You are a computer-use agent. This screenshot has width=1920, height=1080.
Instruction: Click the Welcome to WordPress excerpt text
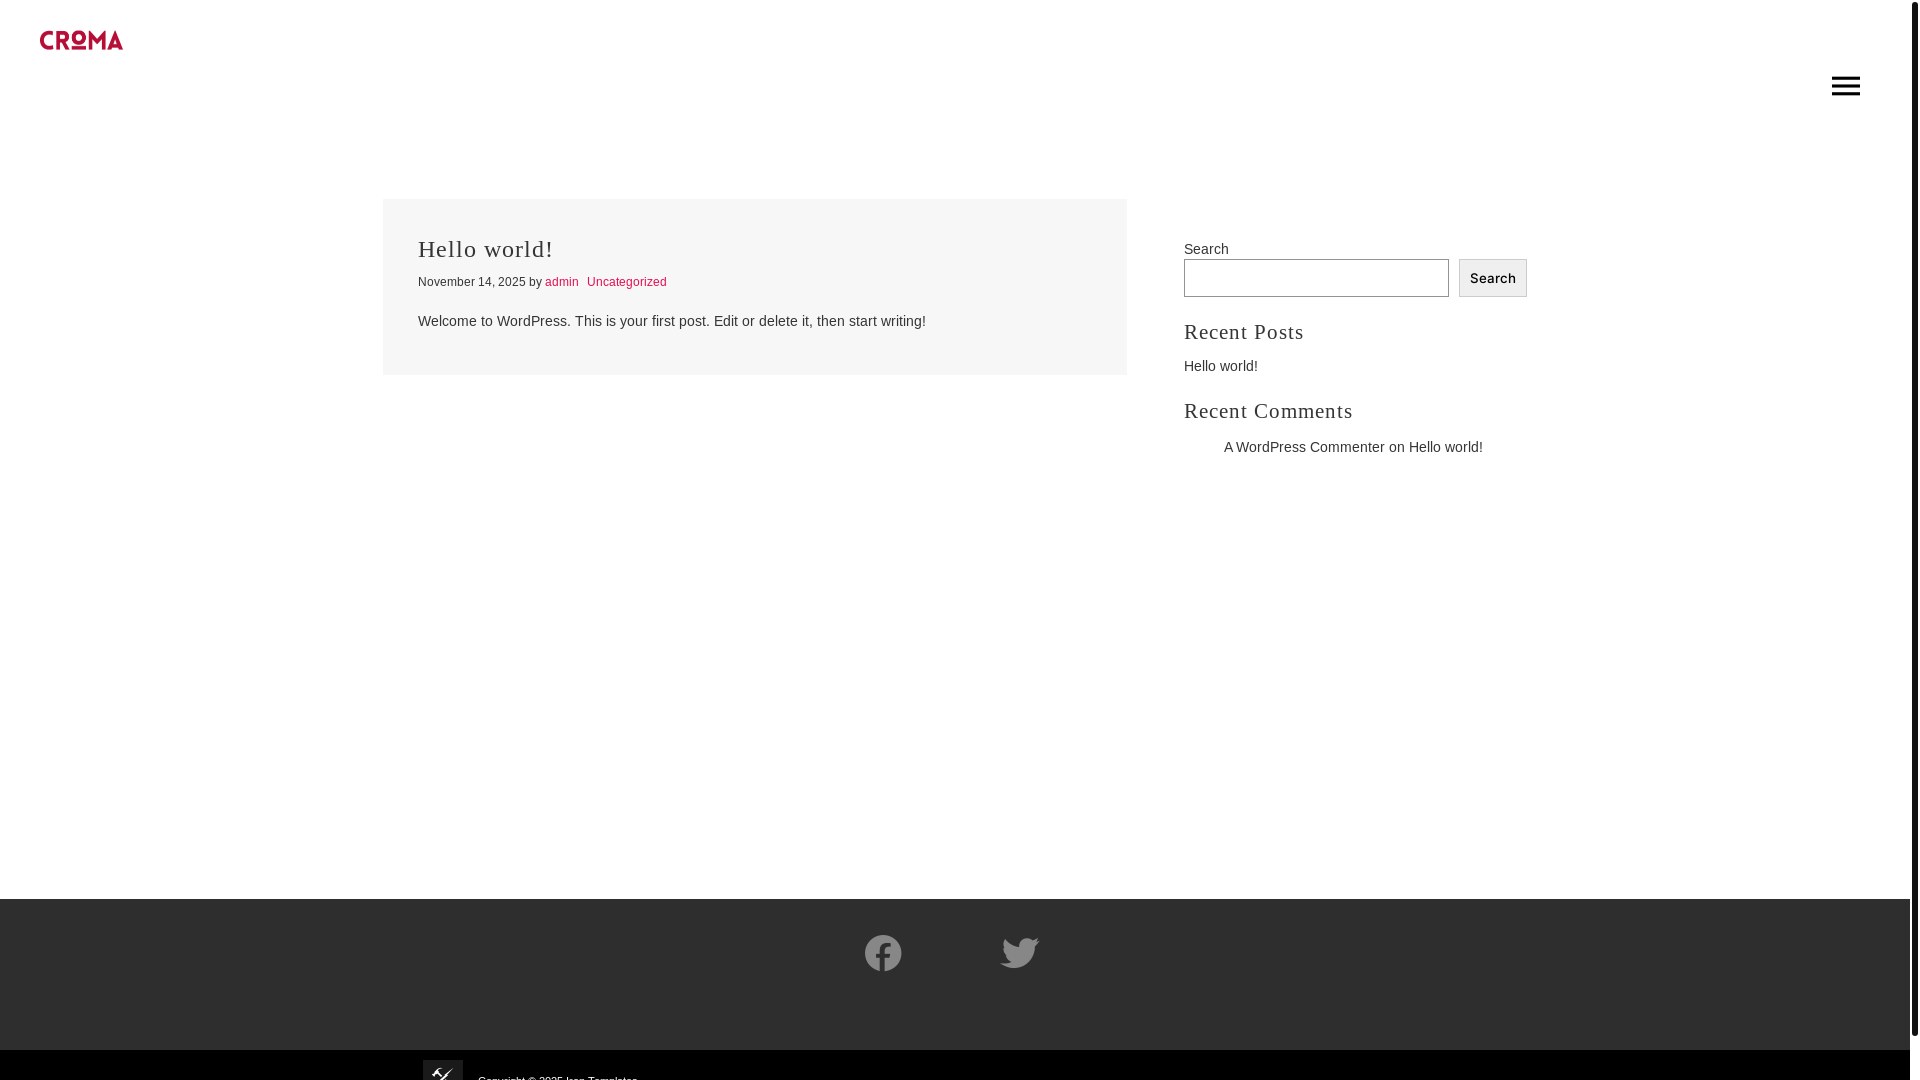tap(671, 321)
